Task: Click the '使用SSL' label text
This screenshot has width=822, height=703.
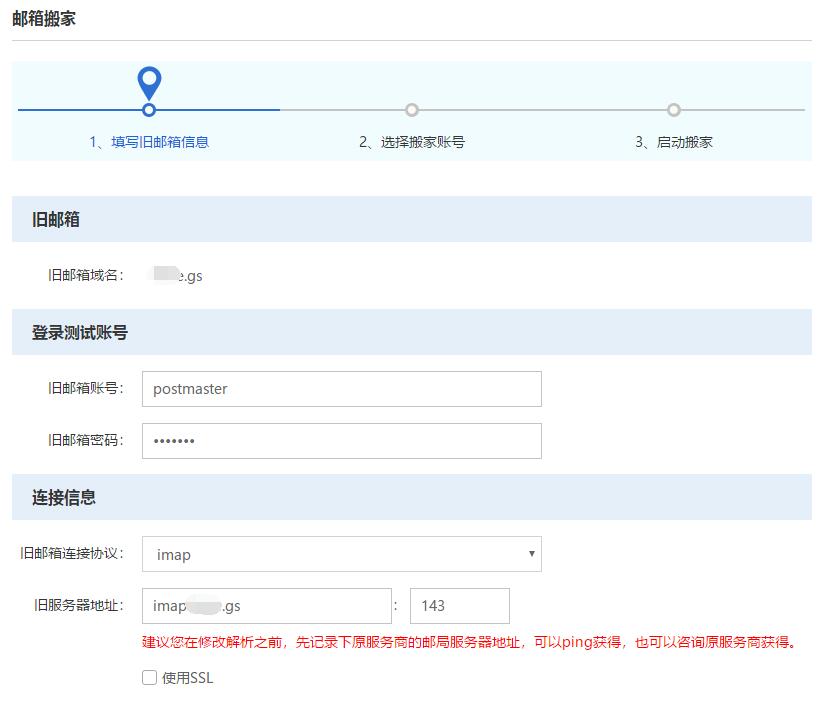Action: [188, 678]
